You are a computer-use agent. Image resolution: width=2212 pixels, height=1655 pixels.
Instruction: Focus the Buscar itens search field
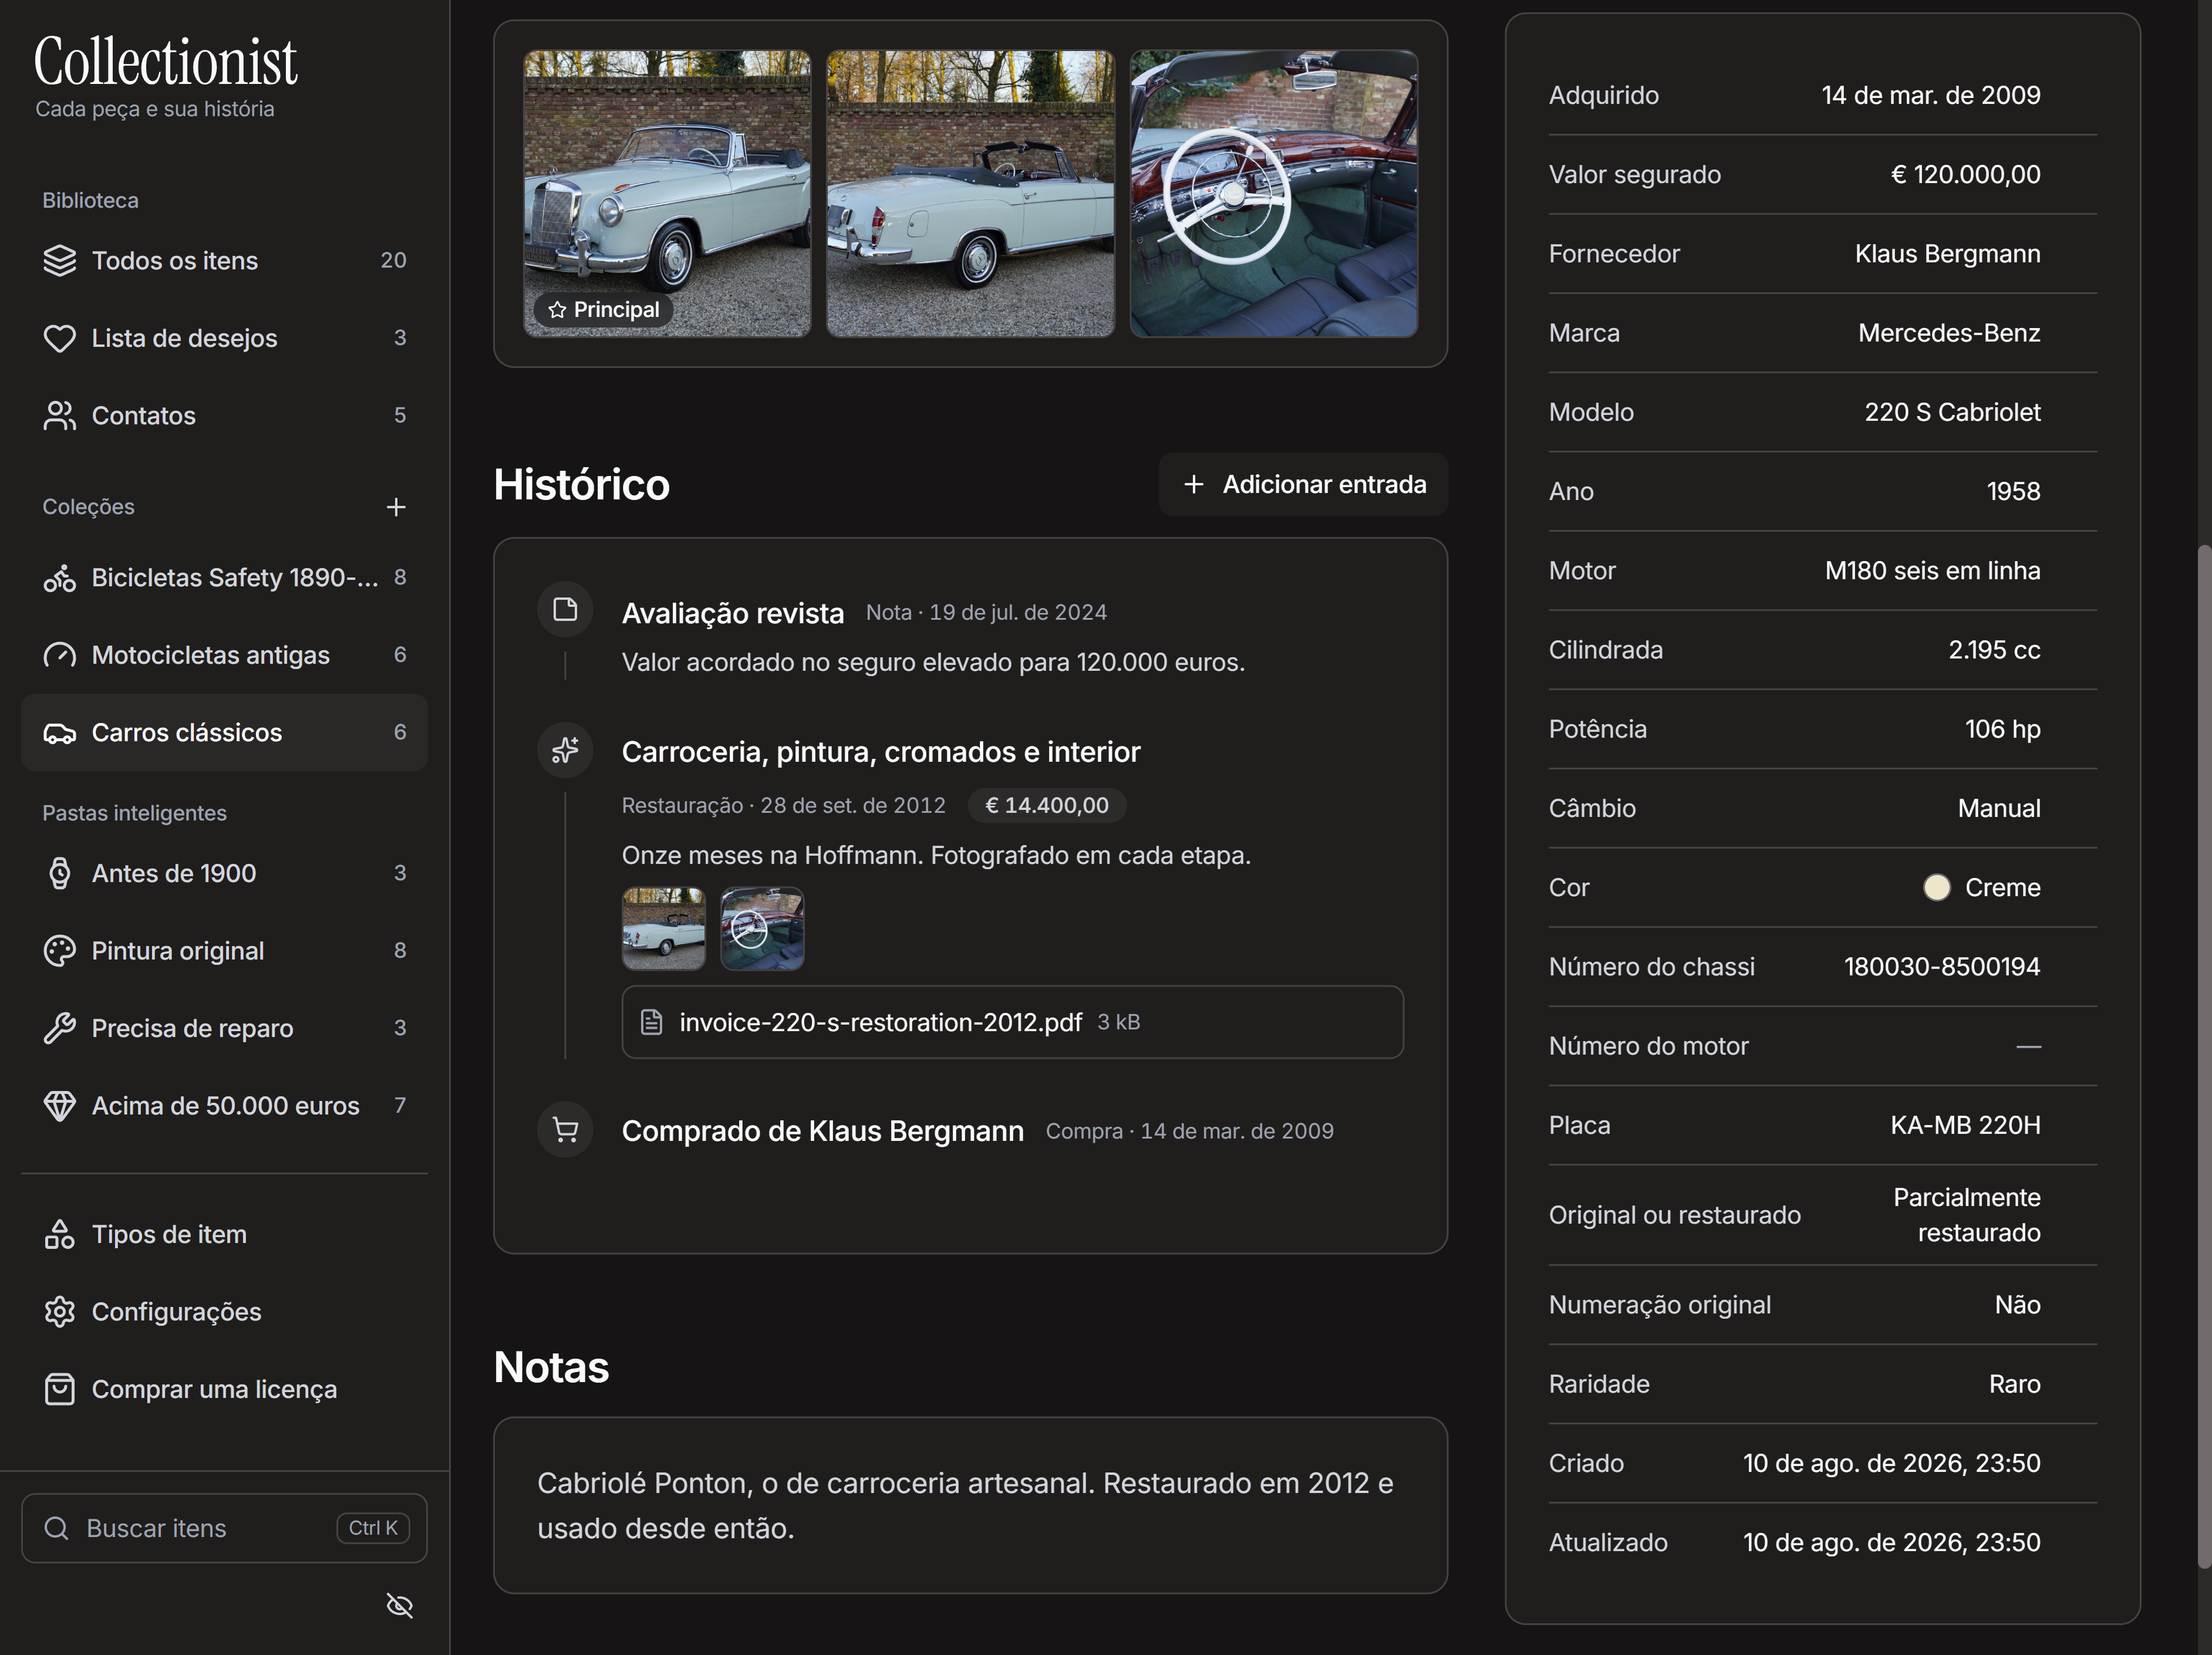click(224, 1528)
